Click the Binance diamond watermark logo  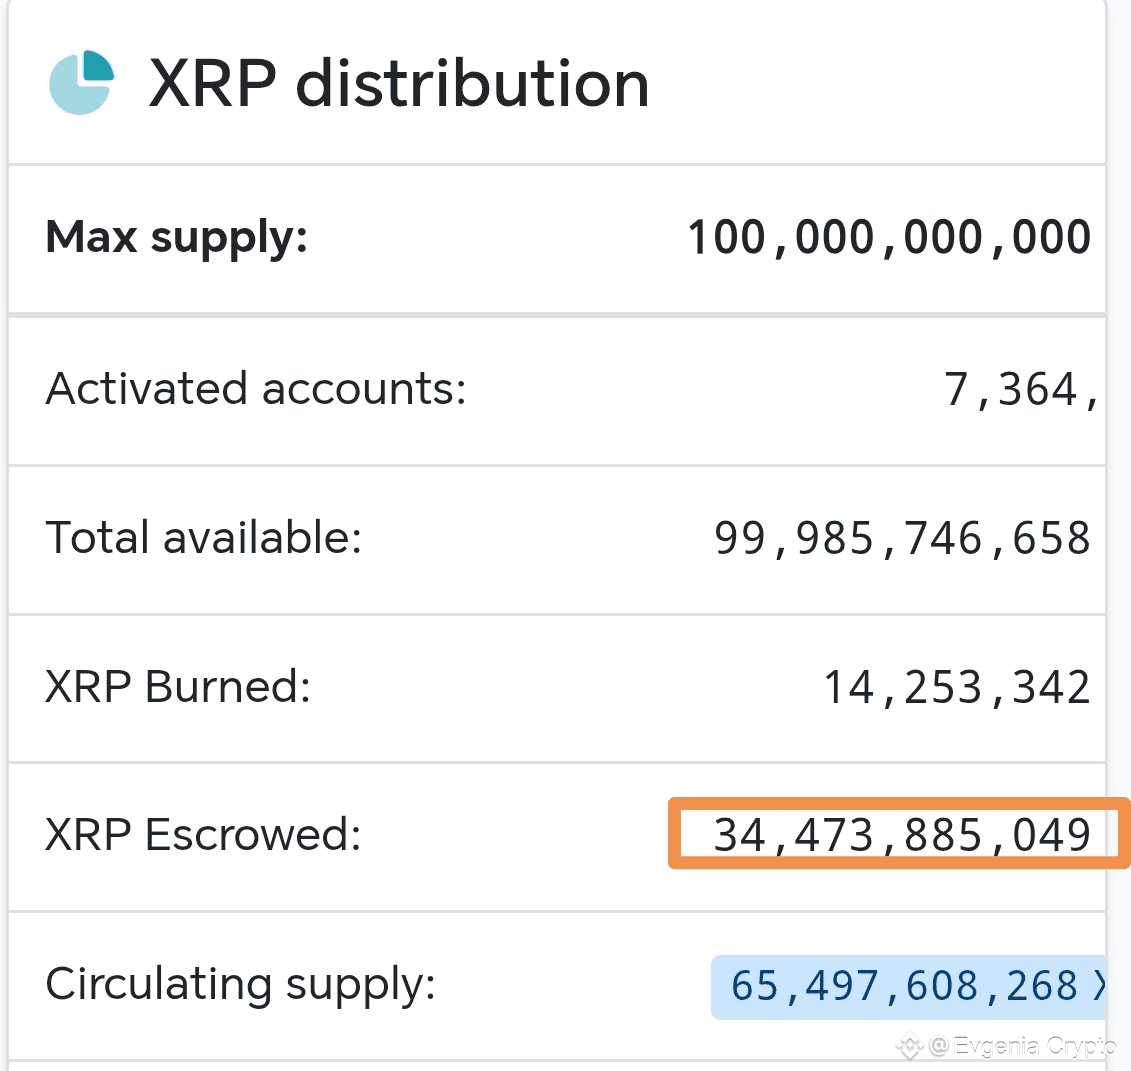[x=909, y=1047]
